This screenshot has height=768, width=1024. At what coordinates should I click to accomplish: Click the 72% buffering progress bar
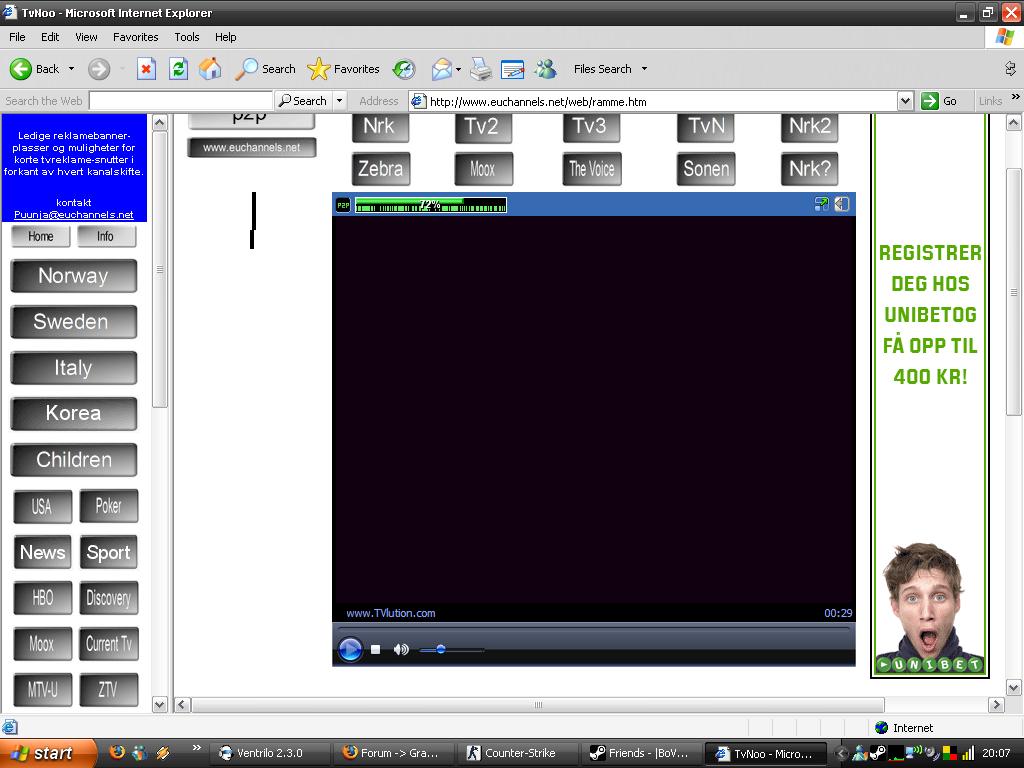[x=431, y=205]
